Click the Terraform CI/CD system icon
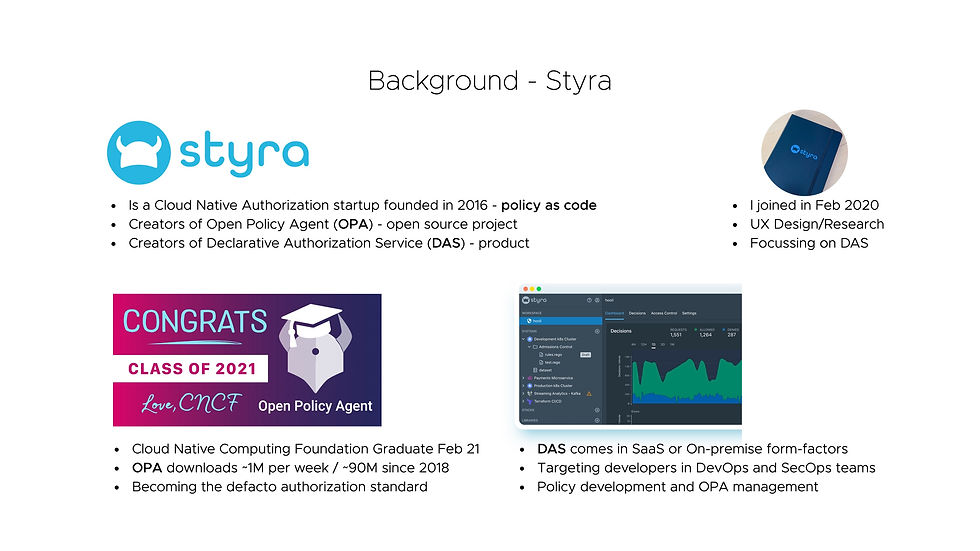The image size is (980, 551). 530,402
